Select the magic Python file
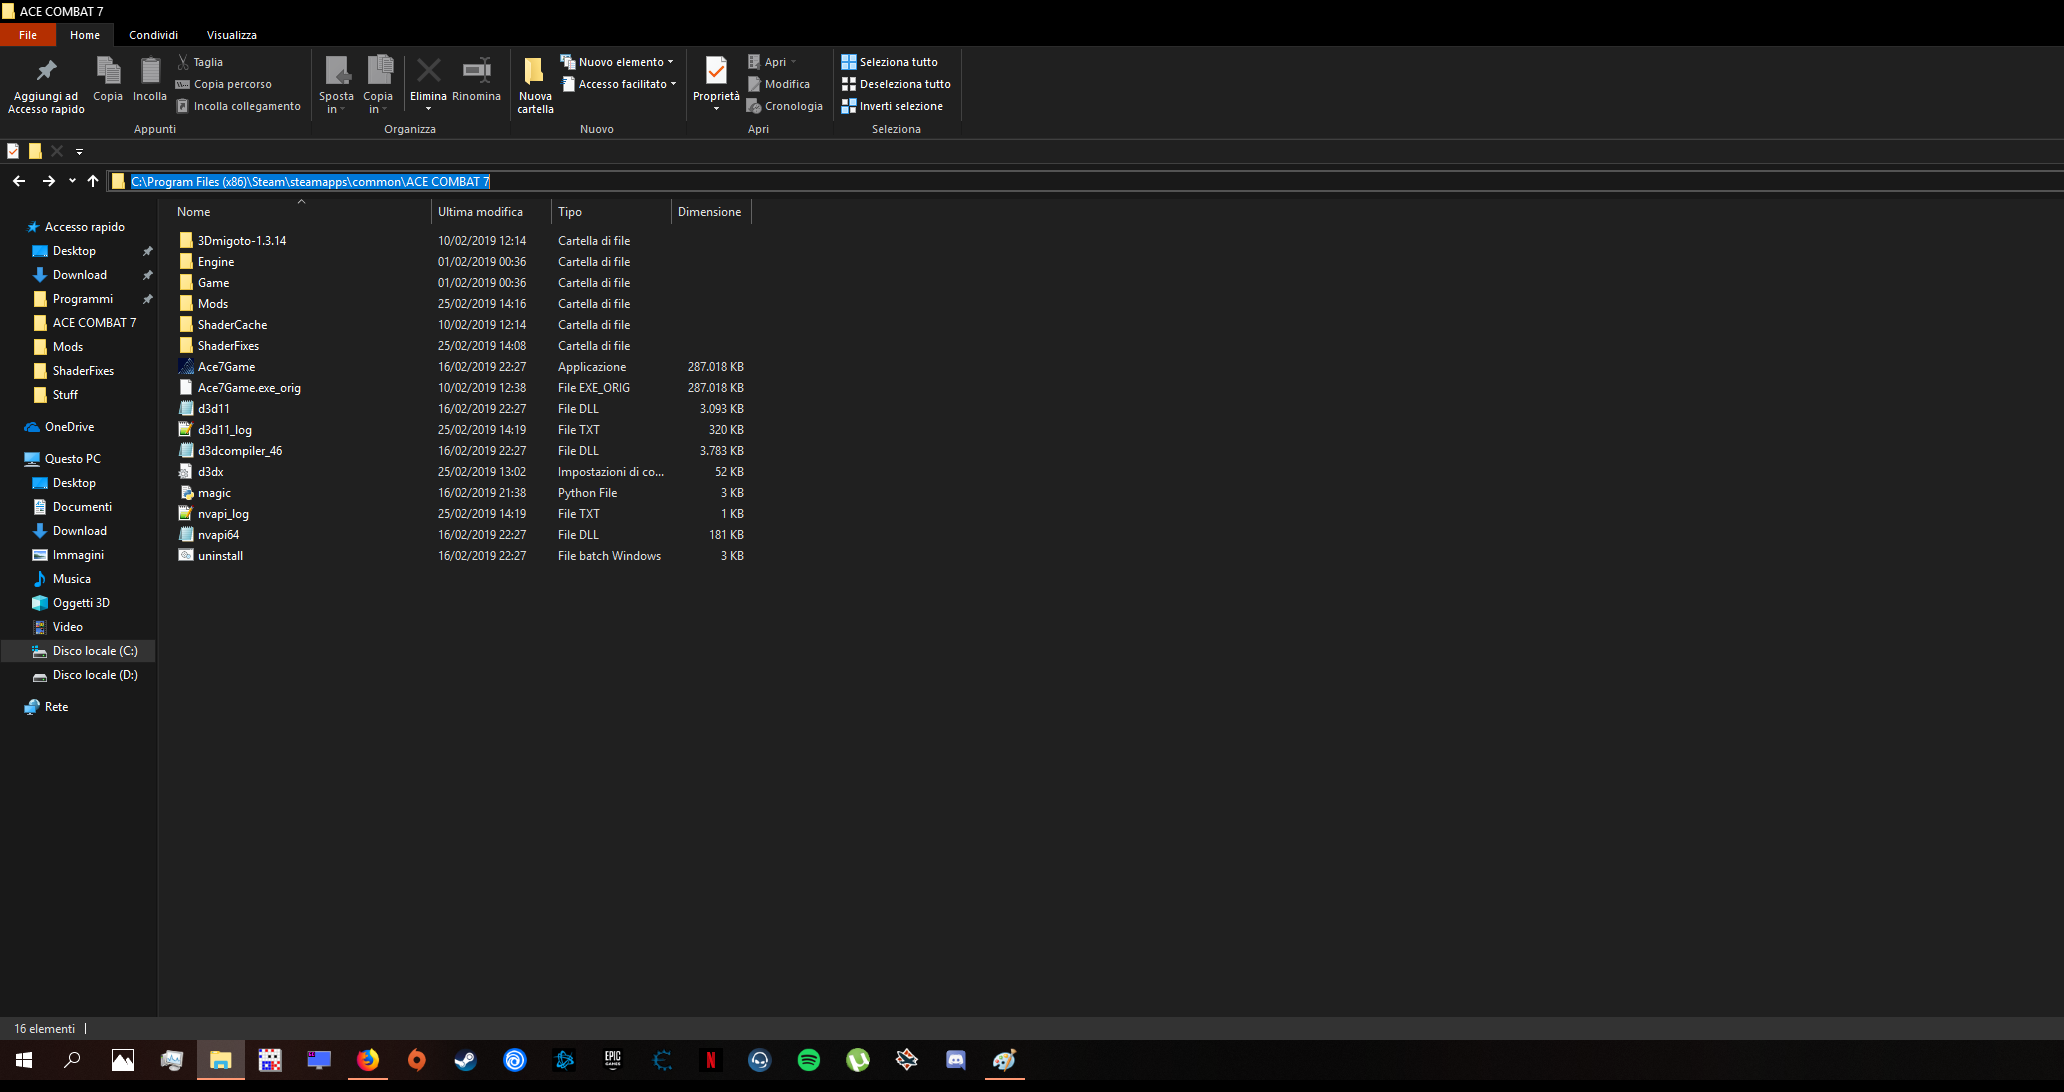The image size is (2064, 1092). pos(214,493)
